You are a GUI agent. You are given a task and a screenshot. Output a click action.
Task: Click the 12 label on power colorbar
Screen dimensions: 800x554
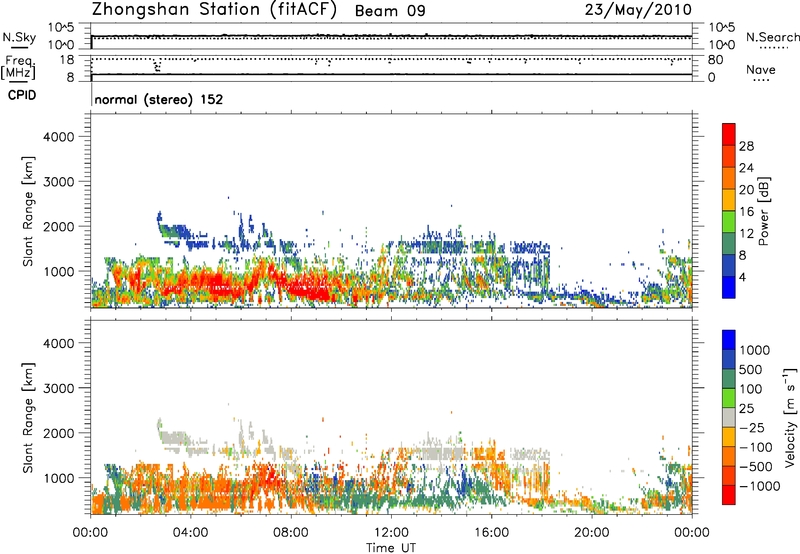click(746, 234)
